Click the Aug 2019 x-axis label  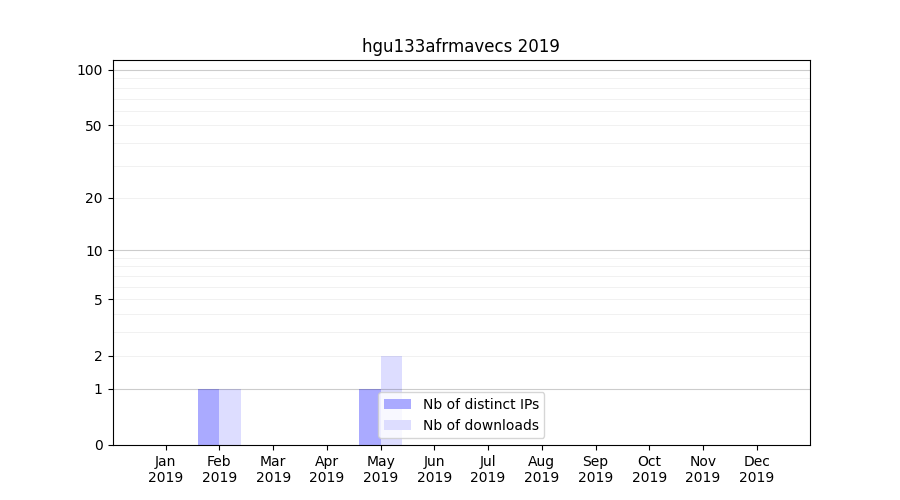coord(541,469)
